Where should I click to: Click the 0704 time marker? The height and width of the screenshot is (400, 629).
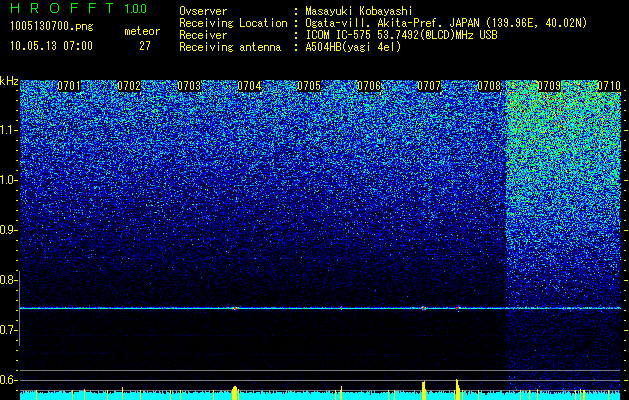[249, 86]
